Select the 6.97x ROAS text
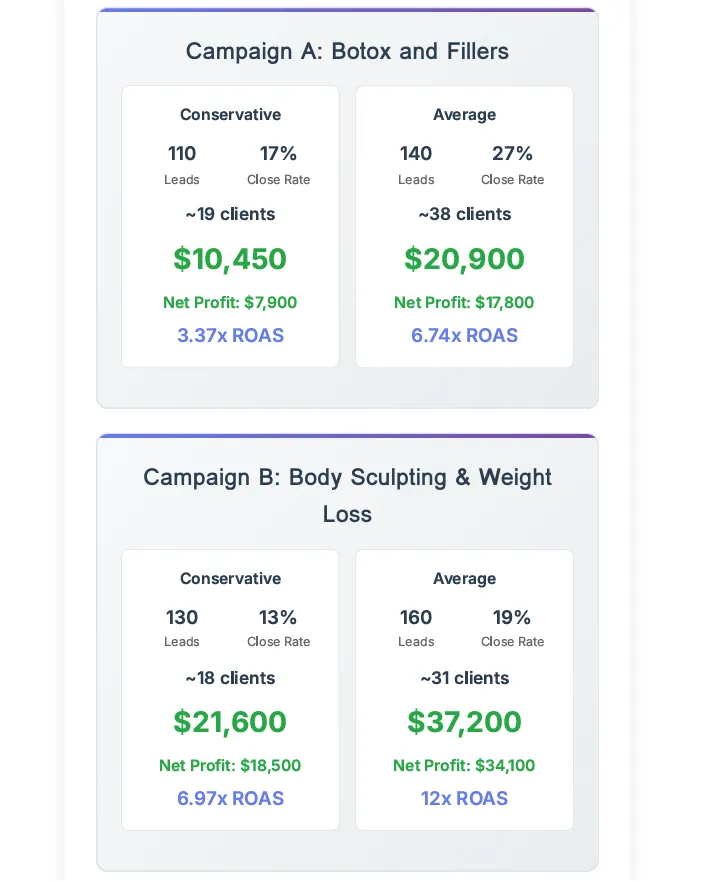701x882 pixels. point(230,798)
